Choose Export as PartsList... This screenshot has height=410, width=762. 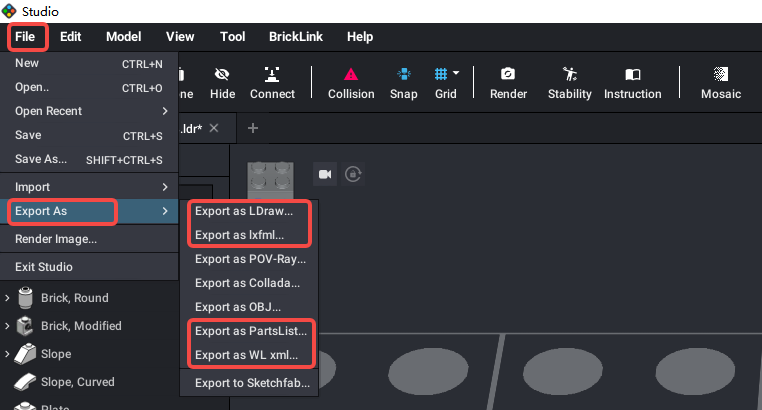(x=251, y=331)
